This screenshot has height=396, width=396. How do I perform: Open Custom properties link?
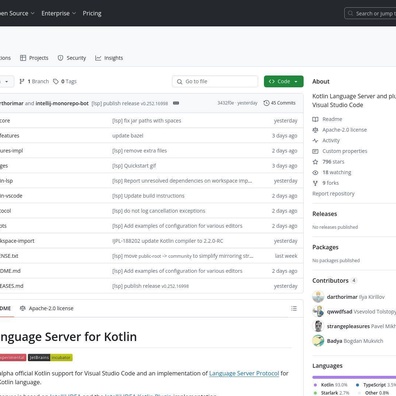click(x=345, y=151)
